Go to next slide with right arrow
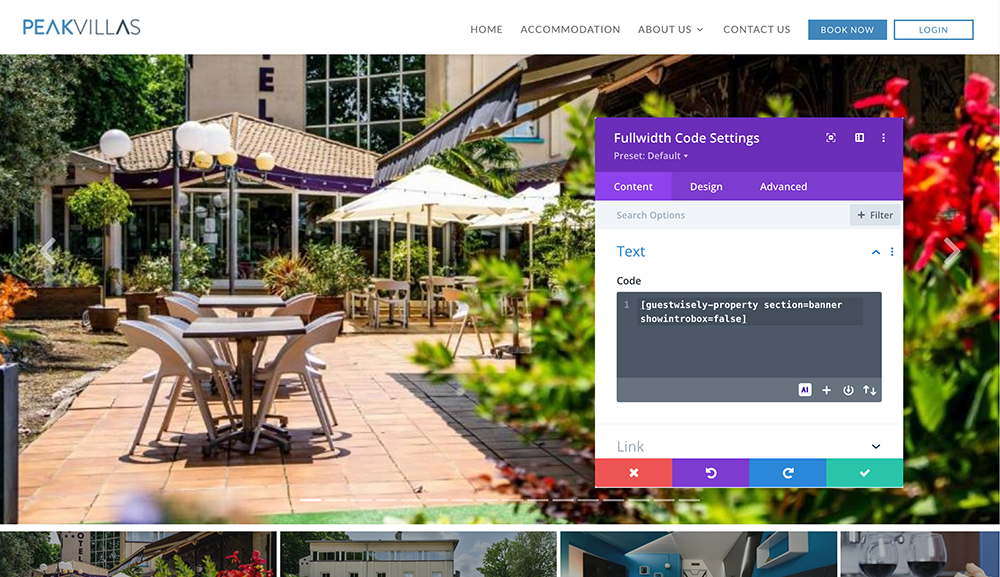This screenshot has height=577, width=1000. click(951, 252)
